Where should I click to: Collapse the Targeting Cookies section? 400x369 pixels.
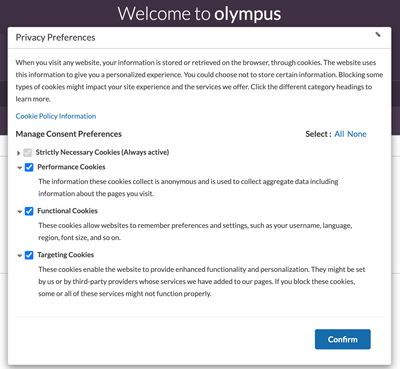19,256
